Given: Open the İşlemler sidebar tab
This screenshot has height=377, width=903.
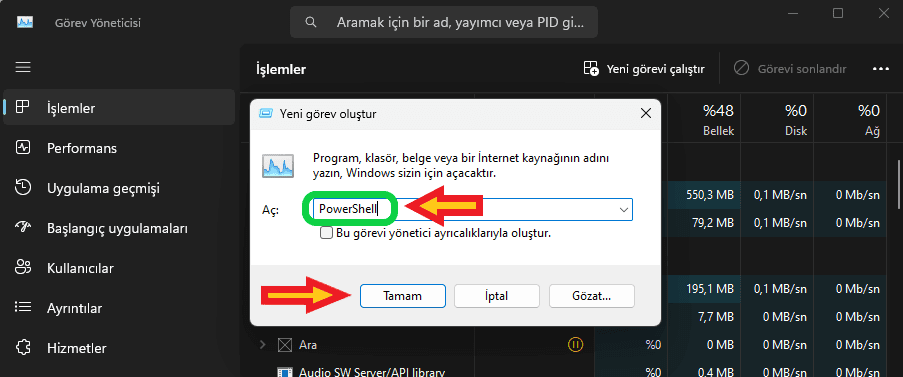Looking at the screenshot, I should pyautogui.click(x=119, y=108).
